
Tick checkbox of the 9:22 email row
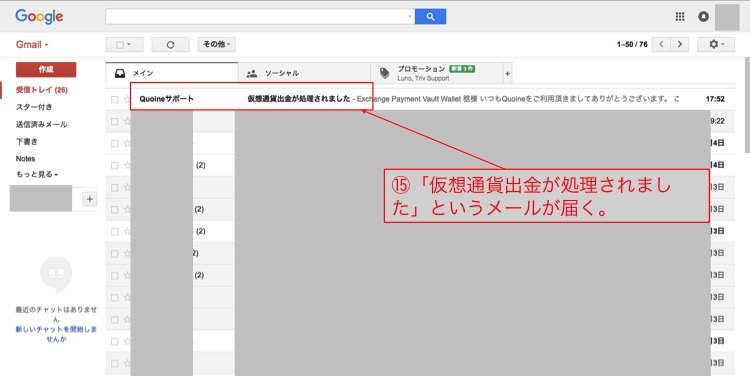click(x=114, y=122)
